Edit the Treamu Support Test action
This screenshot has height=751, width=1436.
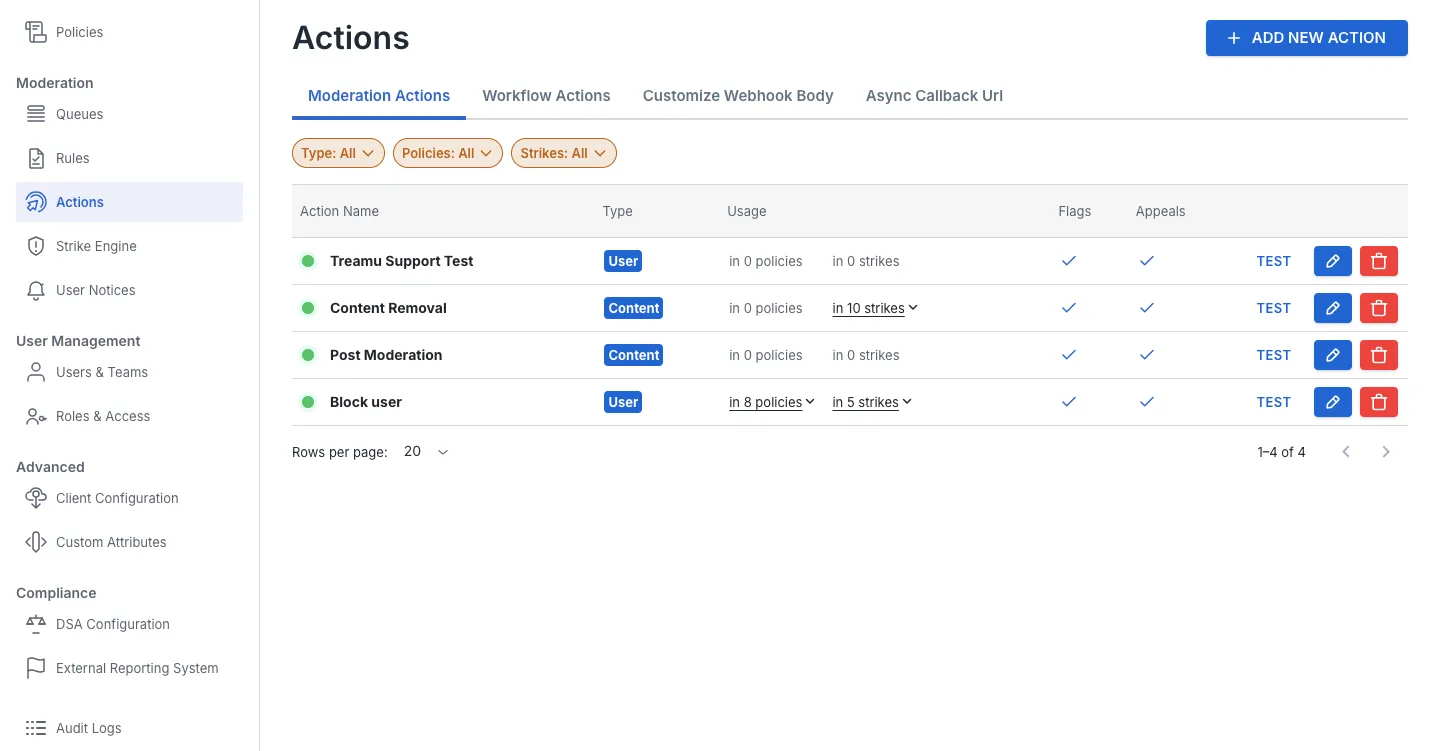(x=1332, y=261)
